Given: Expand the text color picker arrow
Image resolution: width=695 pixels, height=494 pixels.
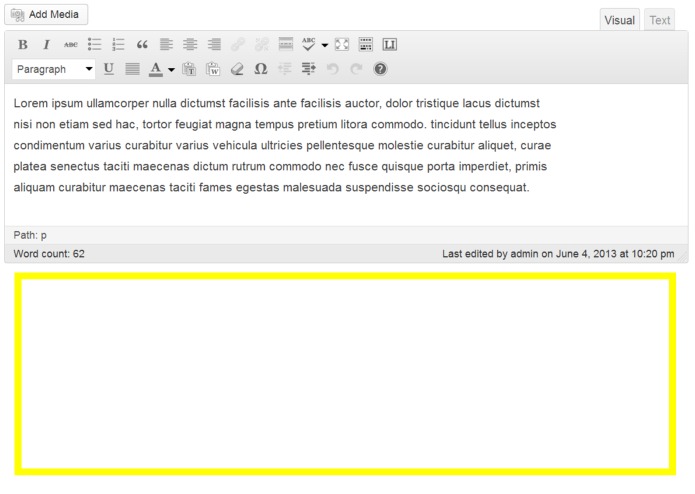Looking at the screenshot, I should (171, 69).
